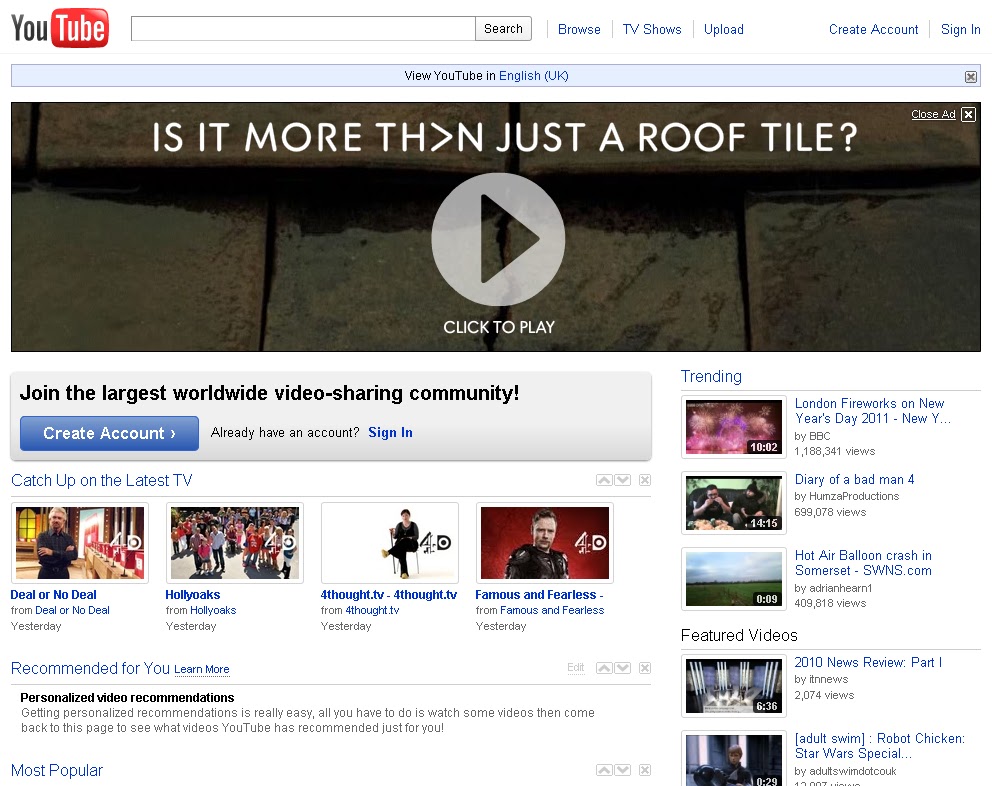Screen dimensions: 992x786
Task: Open the Catch Up on the Latest TV heading
Action: [x=101, y=480]
